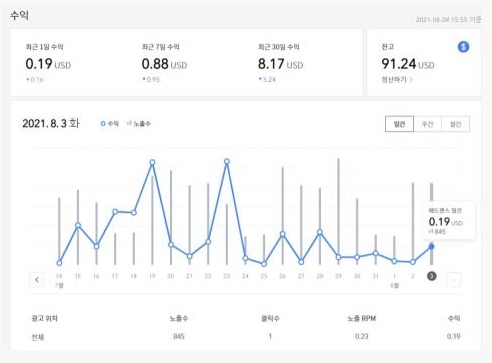The image size is (492, 363).
Task: Click the 최근 30일 수익 8.17 USD value
Action: coord(281,64)
